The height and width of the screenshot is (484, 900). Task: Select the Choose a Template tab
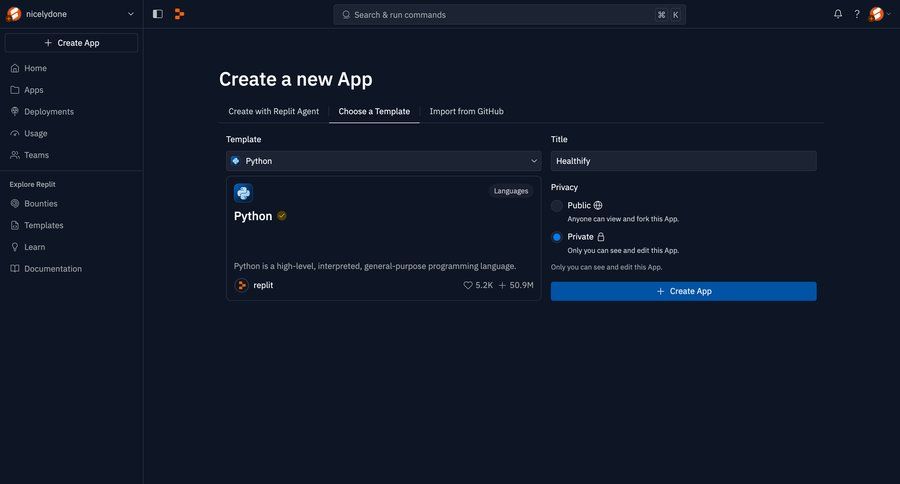pos(374,111)
